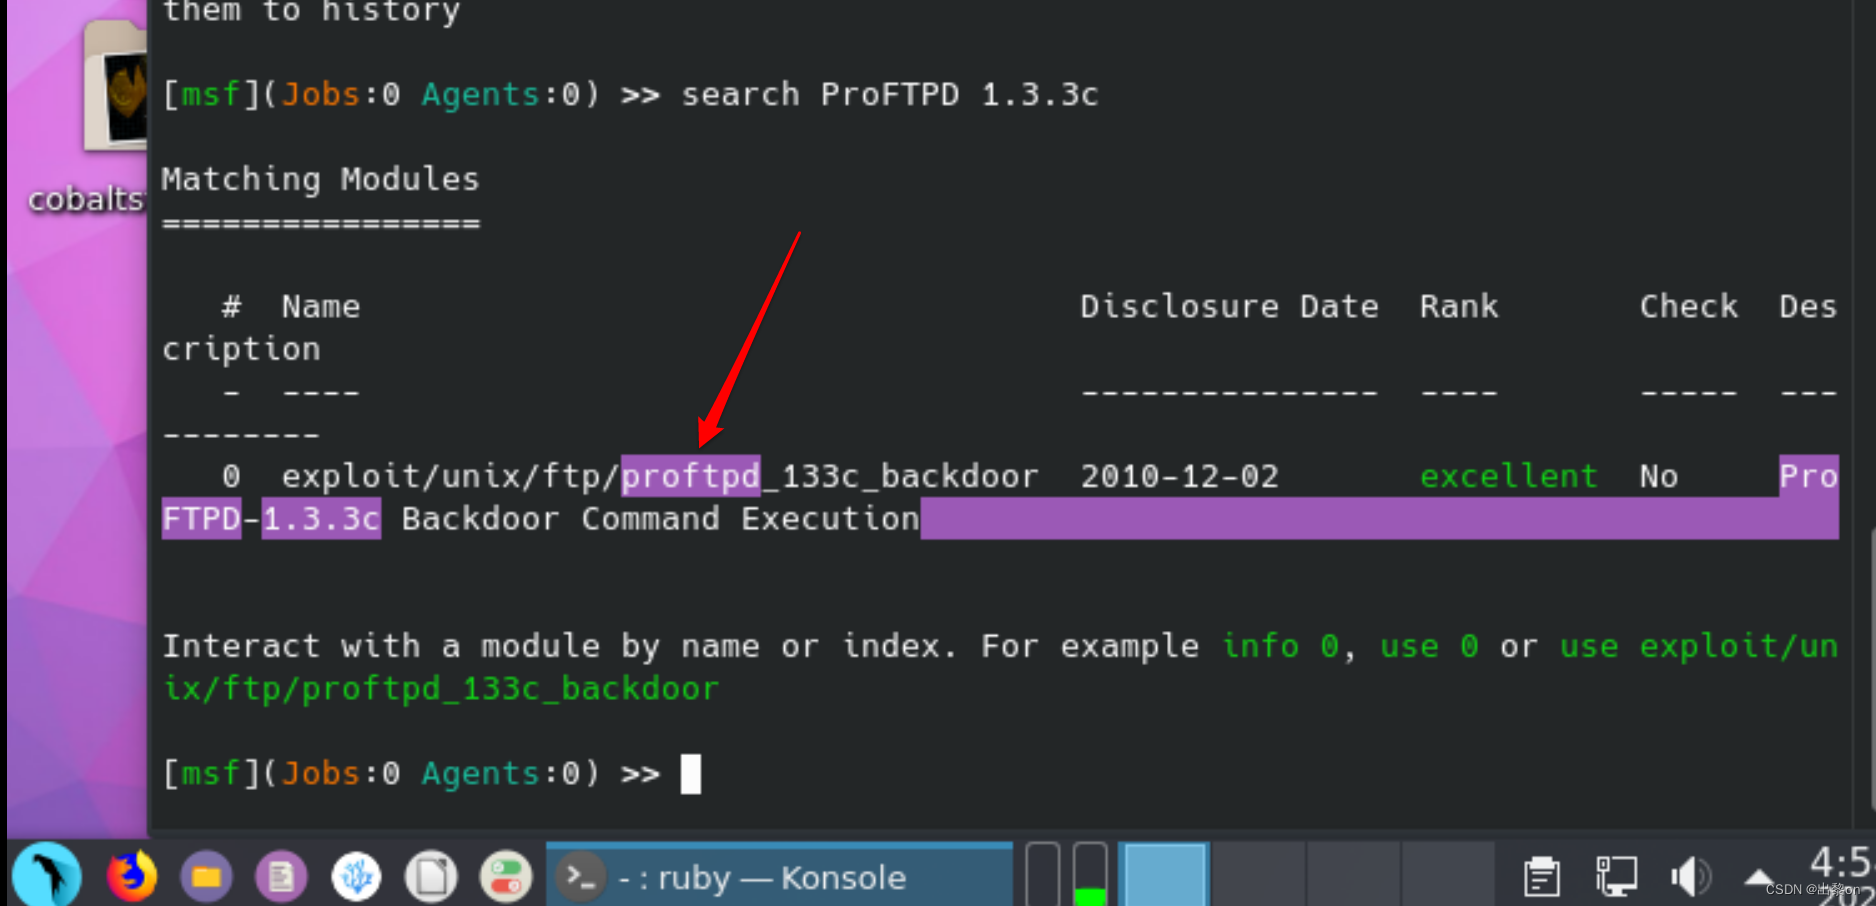Click 'search ProFTPD 1.3.3c' command text
The image size is (1876, 906).
(889, 94)
